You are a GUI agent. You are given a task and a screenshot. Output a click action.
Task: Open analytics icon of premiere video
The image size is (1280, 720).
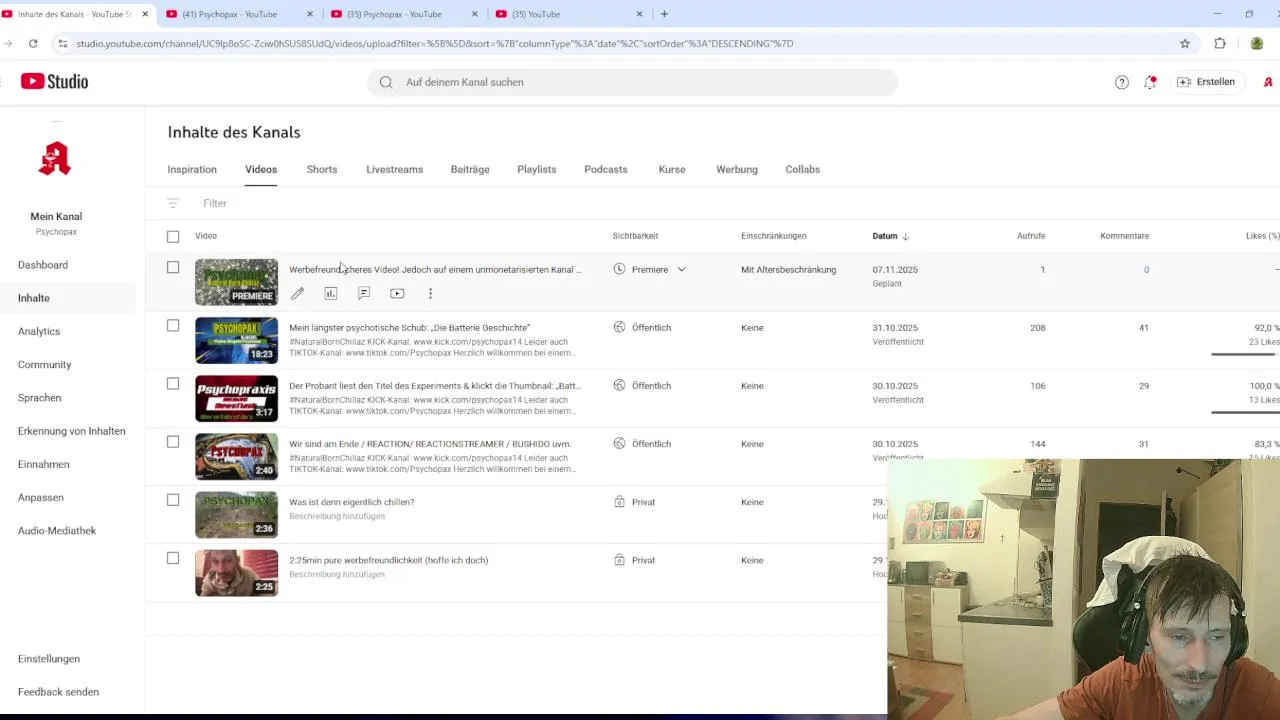[x=331, y=293]
